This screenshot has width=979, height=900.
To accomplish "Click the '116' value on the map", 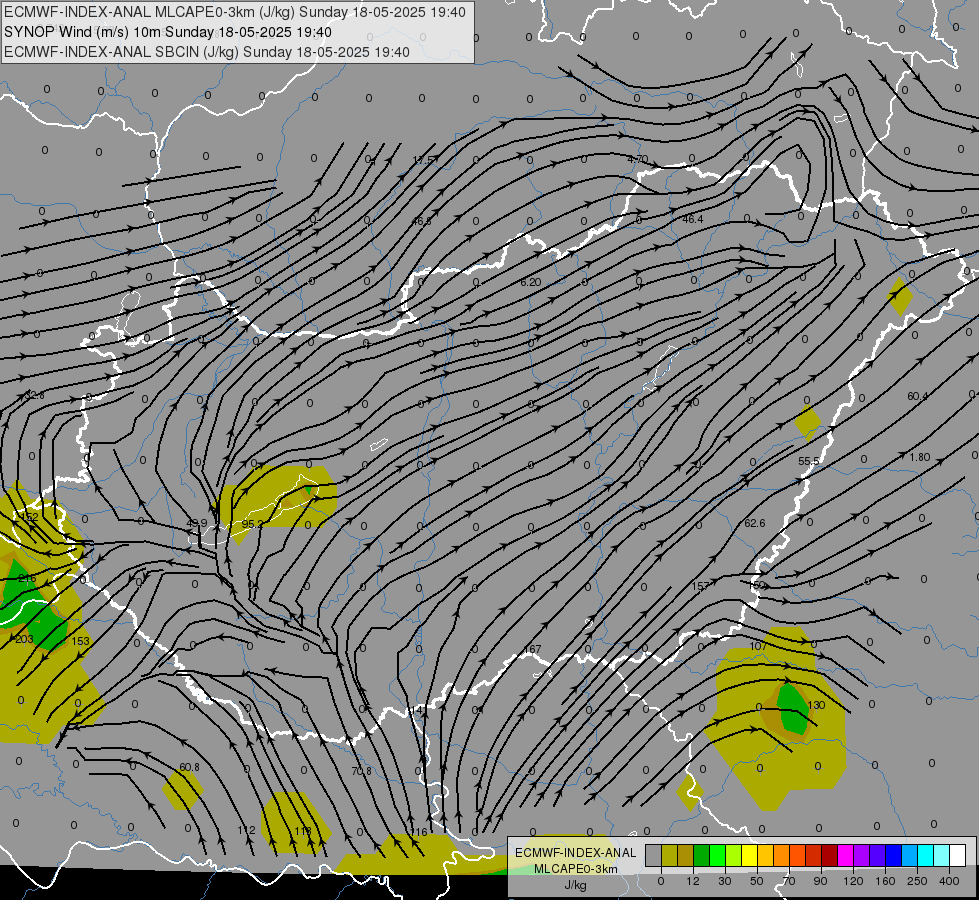I will coord(419,832).
